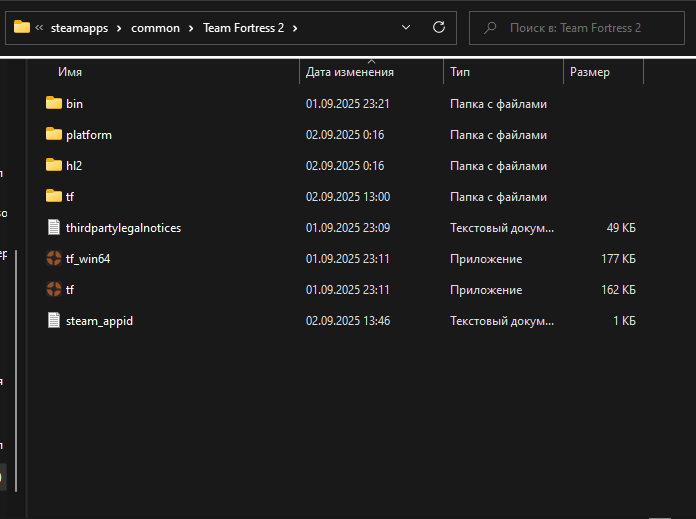Click the Папка с файлами type of bin
The height and width of the screenshot is (519, 696).
498,104
